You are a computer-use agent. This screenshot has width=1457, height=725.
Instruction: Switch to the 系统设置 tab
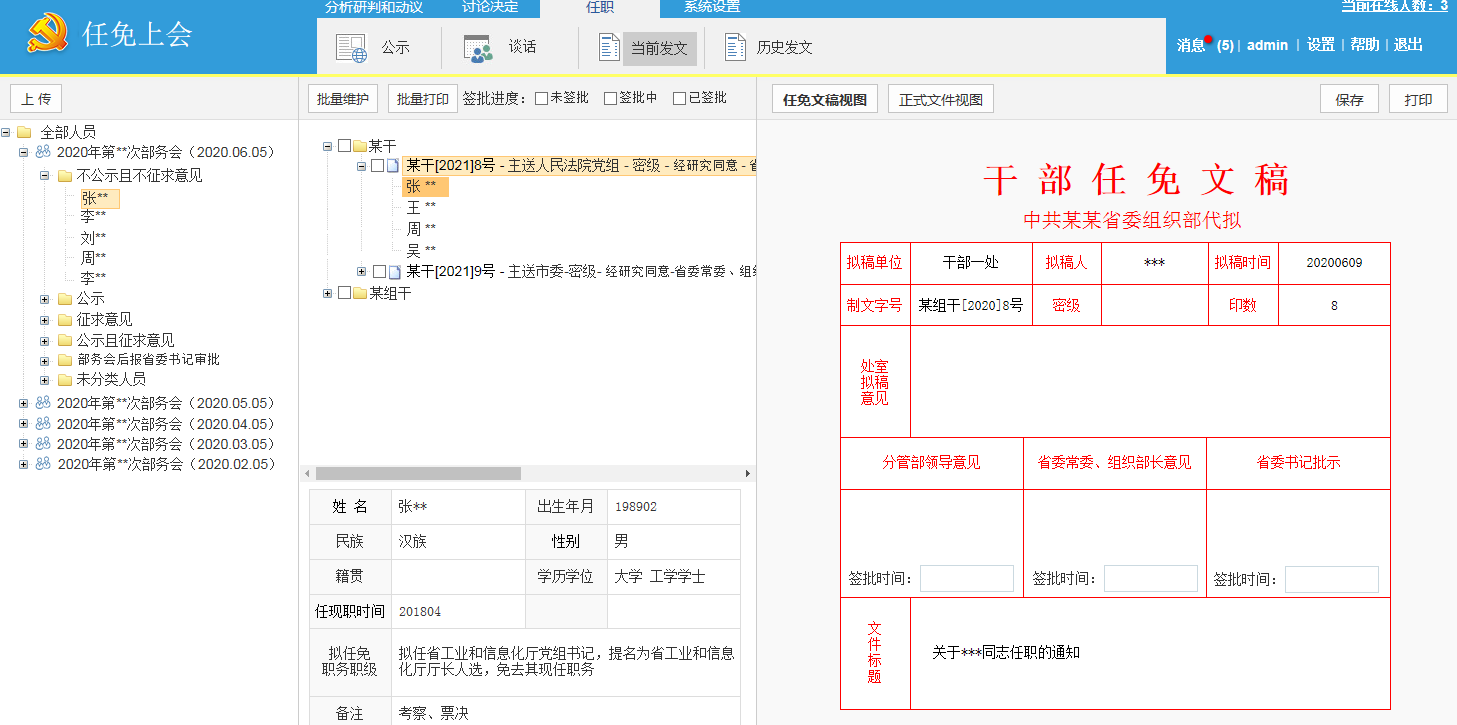click(711, 8)
